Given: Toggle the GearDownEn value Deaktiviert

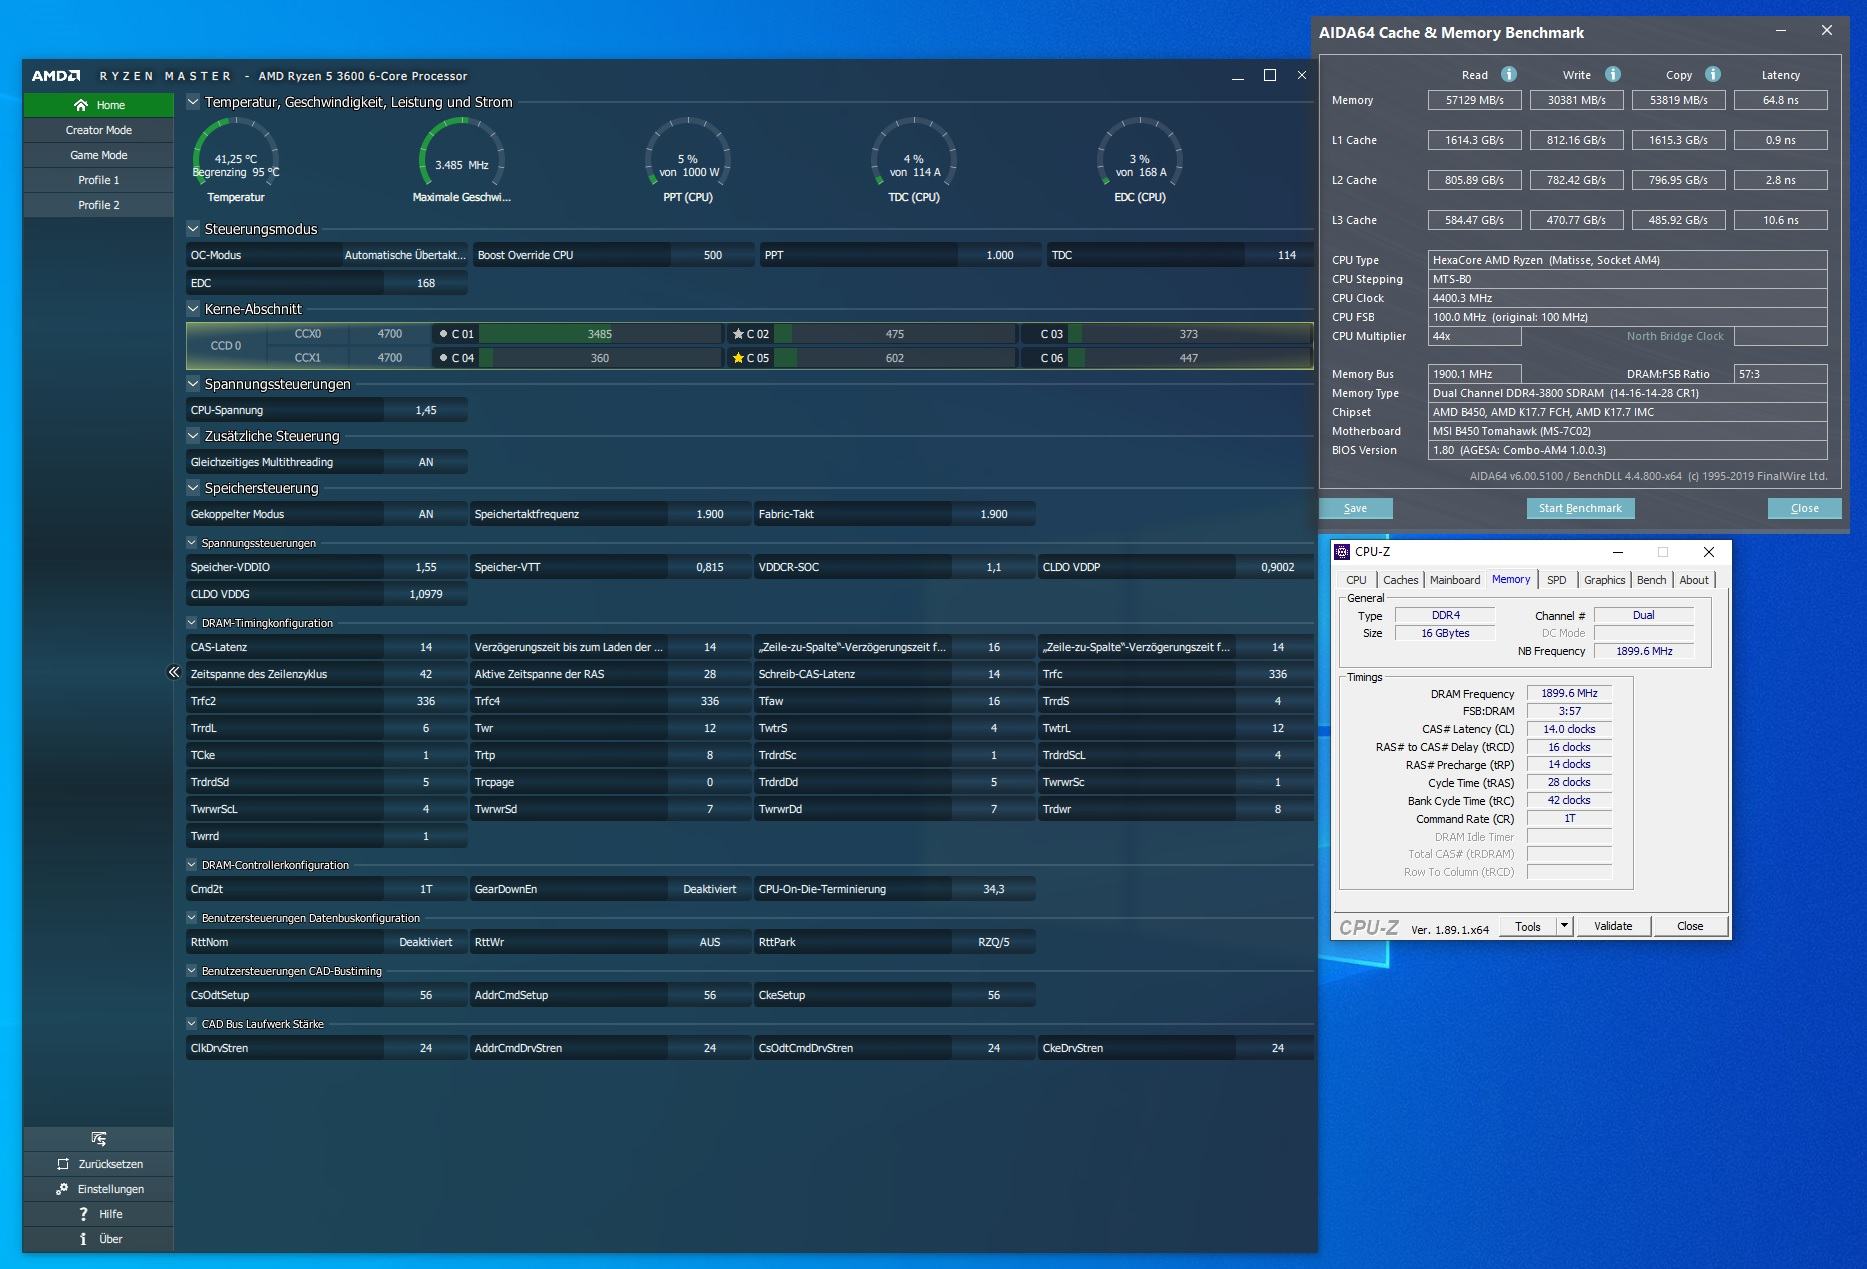Looking at the screenshot, I should (x=710, y=889).
